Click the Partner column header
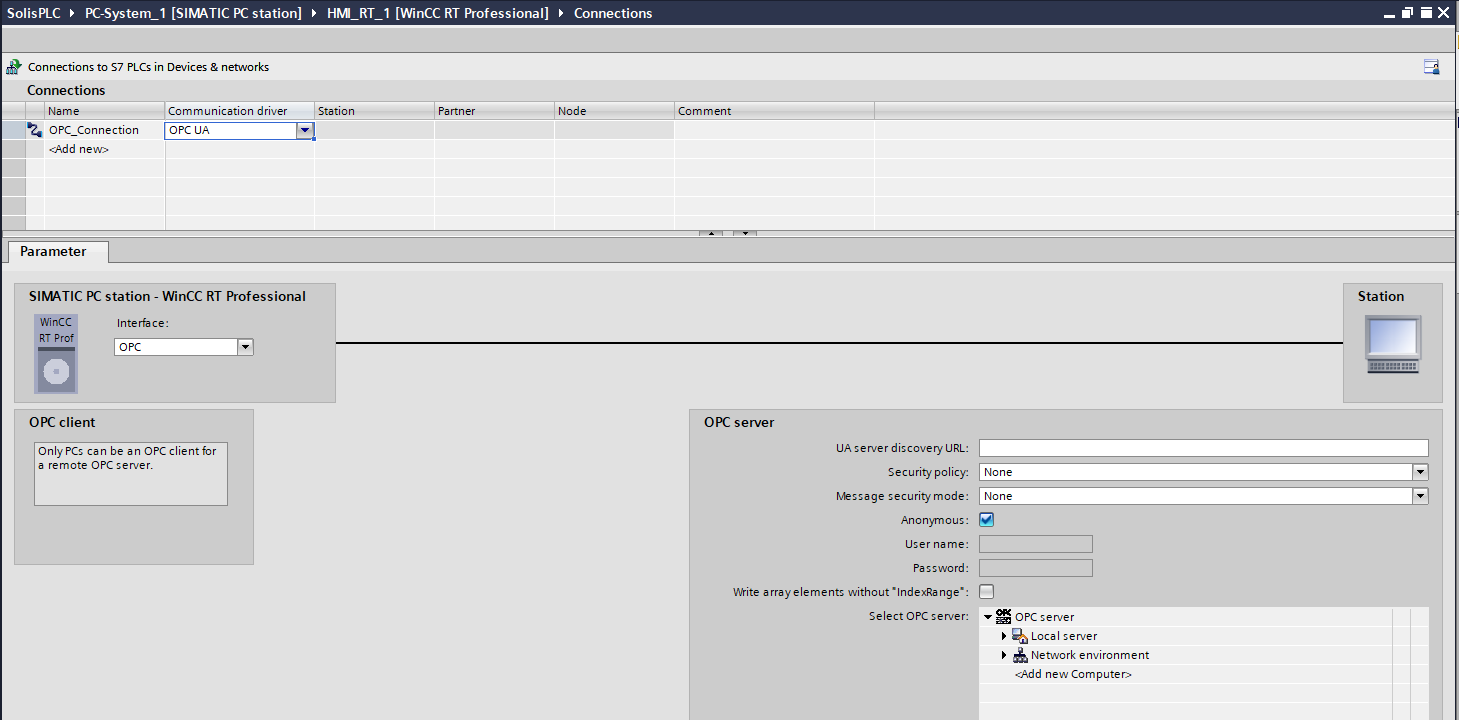 (x=494, y=111)
